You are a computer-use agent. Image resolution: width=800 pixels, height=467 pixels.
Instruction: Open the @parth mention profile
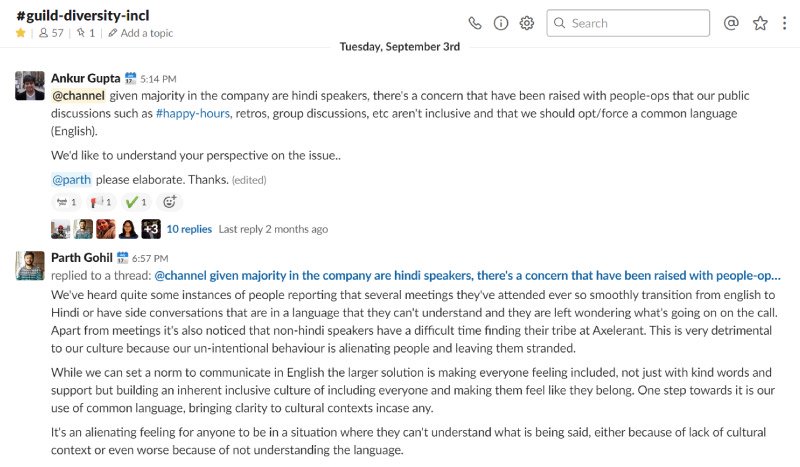click(71, 180)
